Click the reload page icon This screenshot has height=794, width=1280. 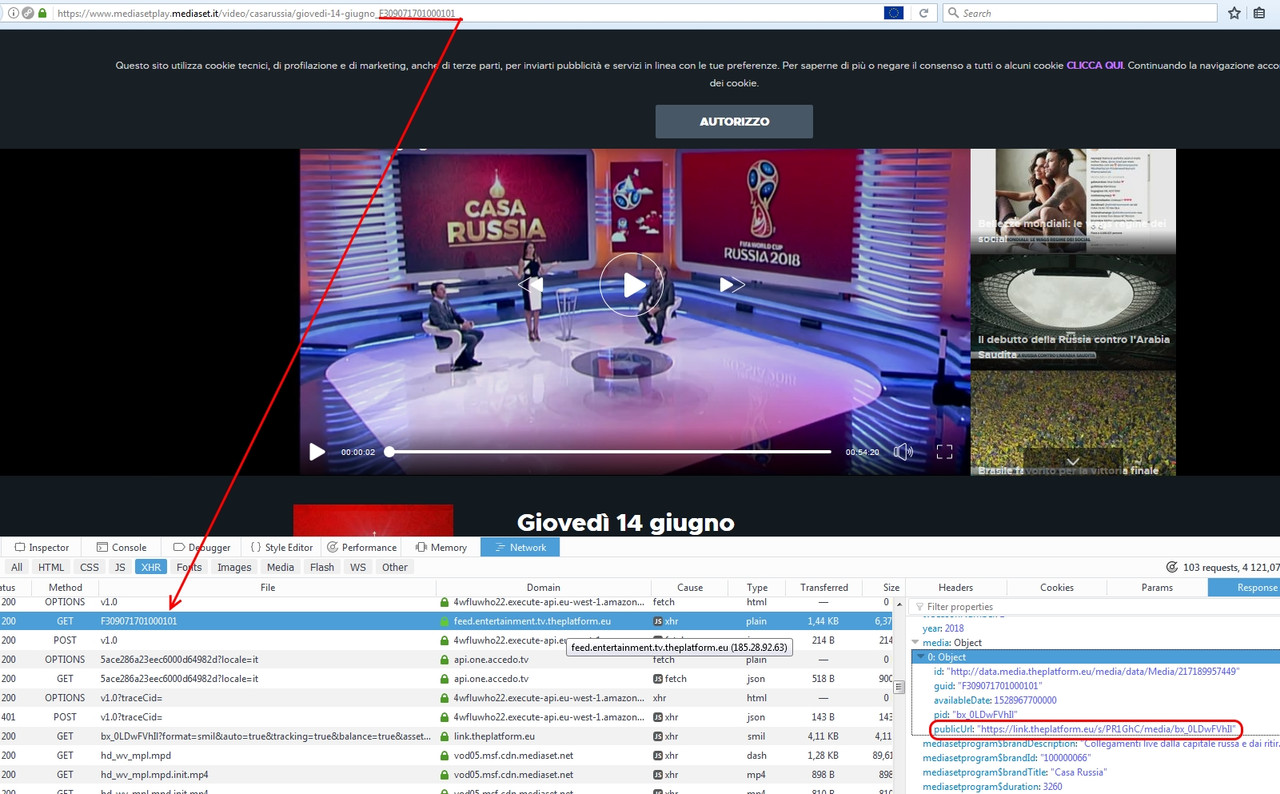coord(923,13)
